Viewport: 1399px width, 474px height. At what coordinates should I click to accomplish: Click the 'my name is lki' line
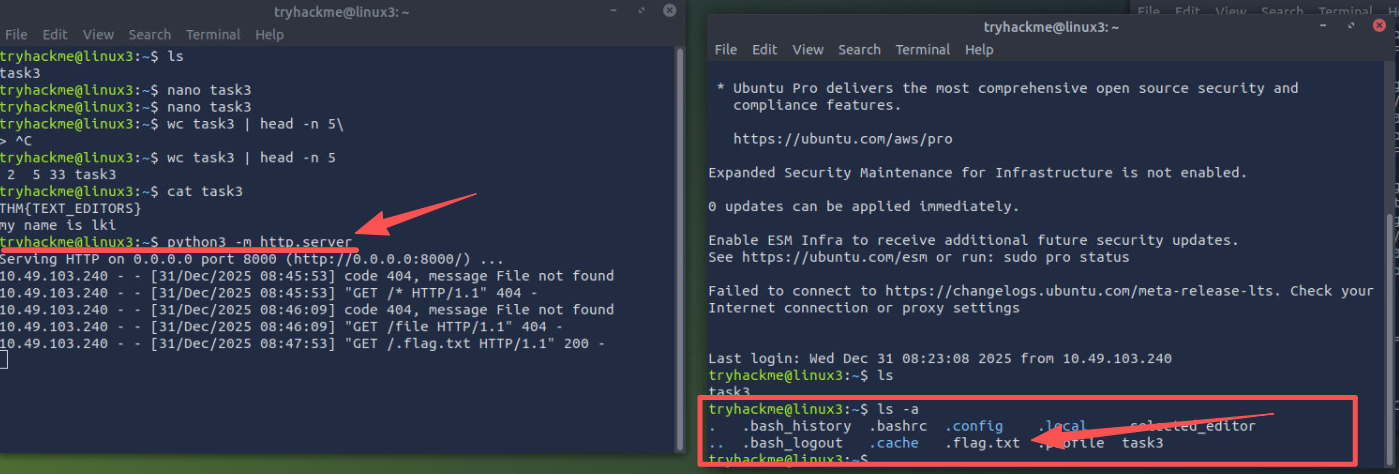pos(59,225)
